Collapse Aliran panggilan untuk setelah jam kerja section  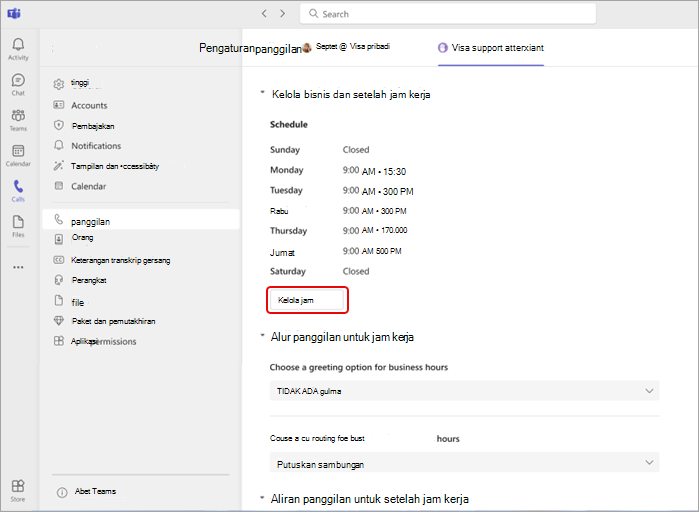(263, 497)
